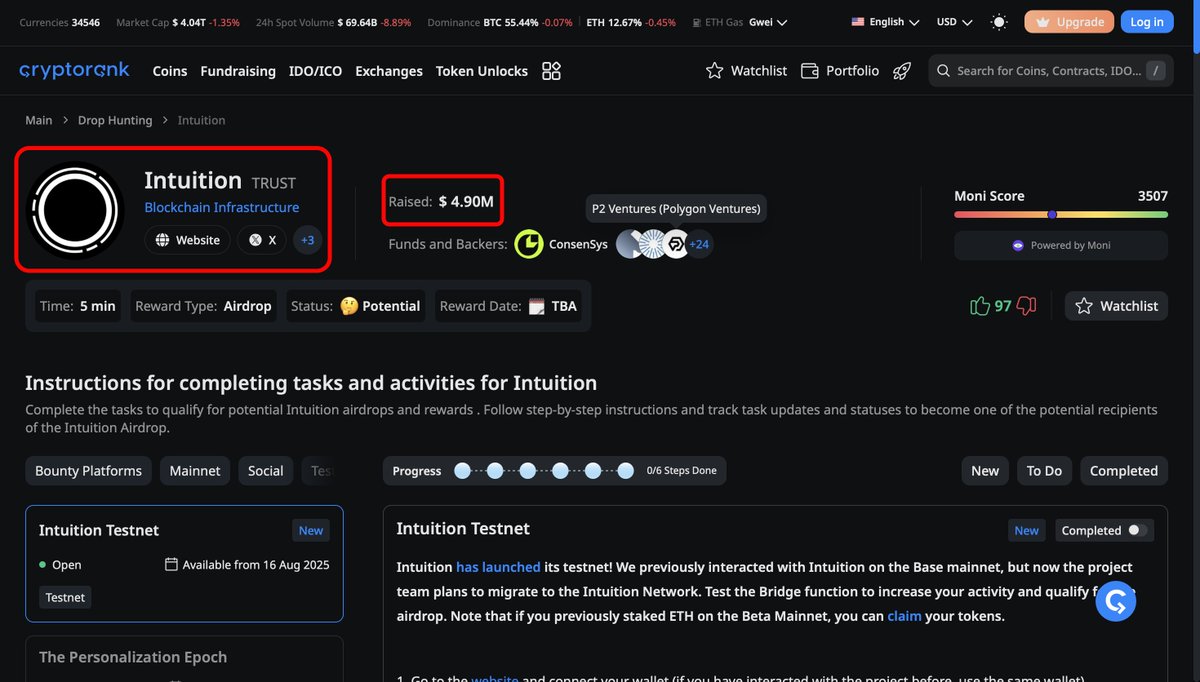Click the floating blue G chat icon
1200x682 pixels.
1116,602
